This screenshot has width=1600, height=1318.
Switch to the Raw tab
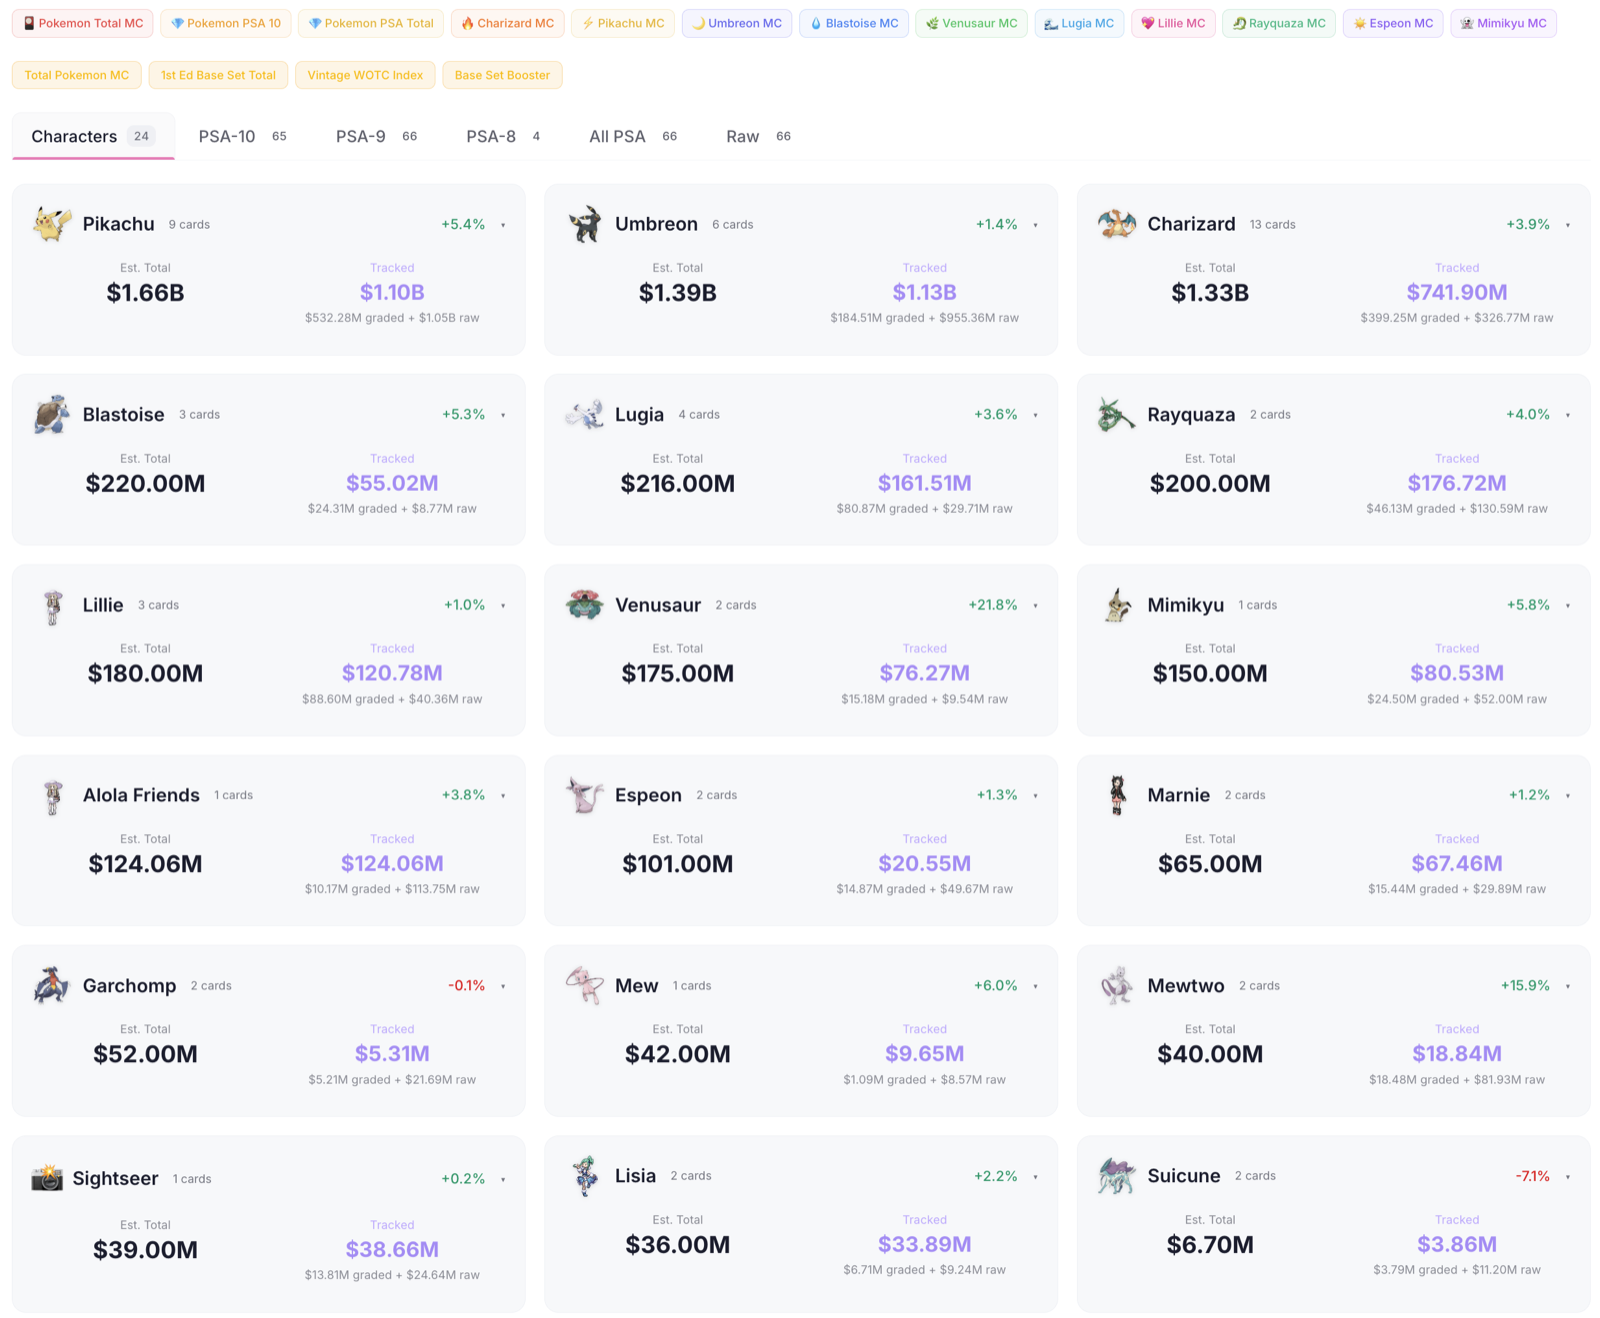click(x=758, y=136)
